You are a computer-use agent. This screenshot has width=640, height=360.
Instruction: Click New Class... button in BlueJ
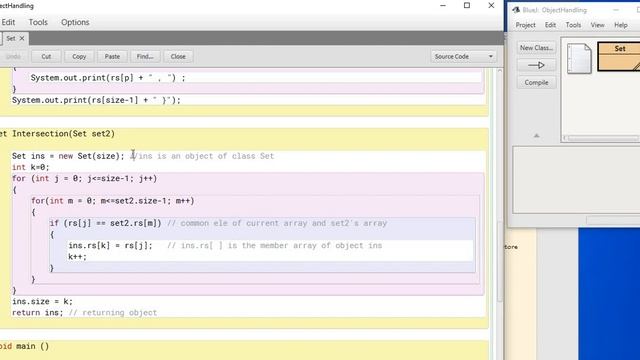(x=536, y=48)
